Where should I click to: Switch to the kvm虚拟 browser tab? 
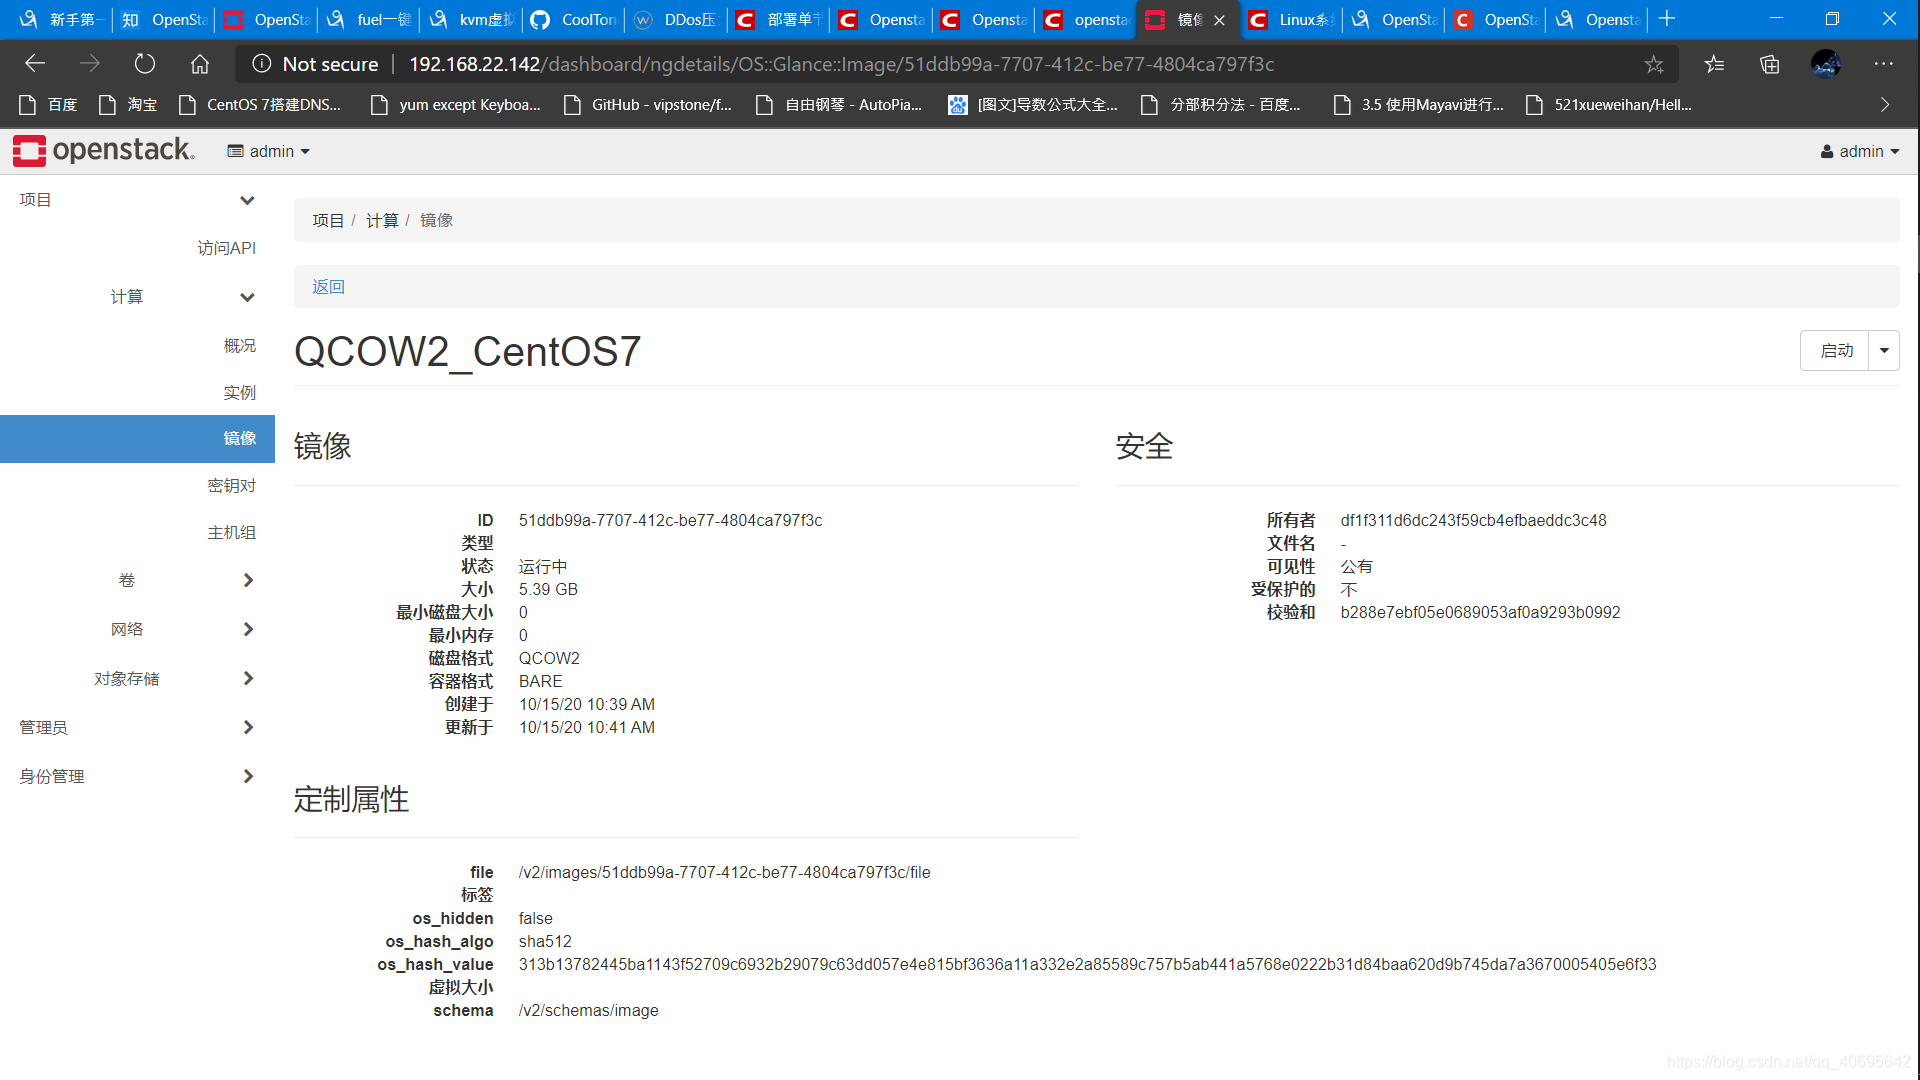click(x=470, y=20)
